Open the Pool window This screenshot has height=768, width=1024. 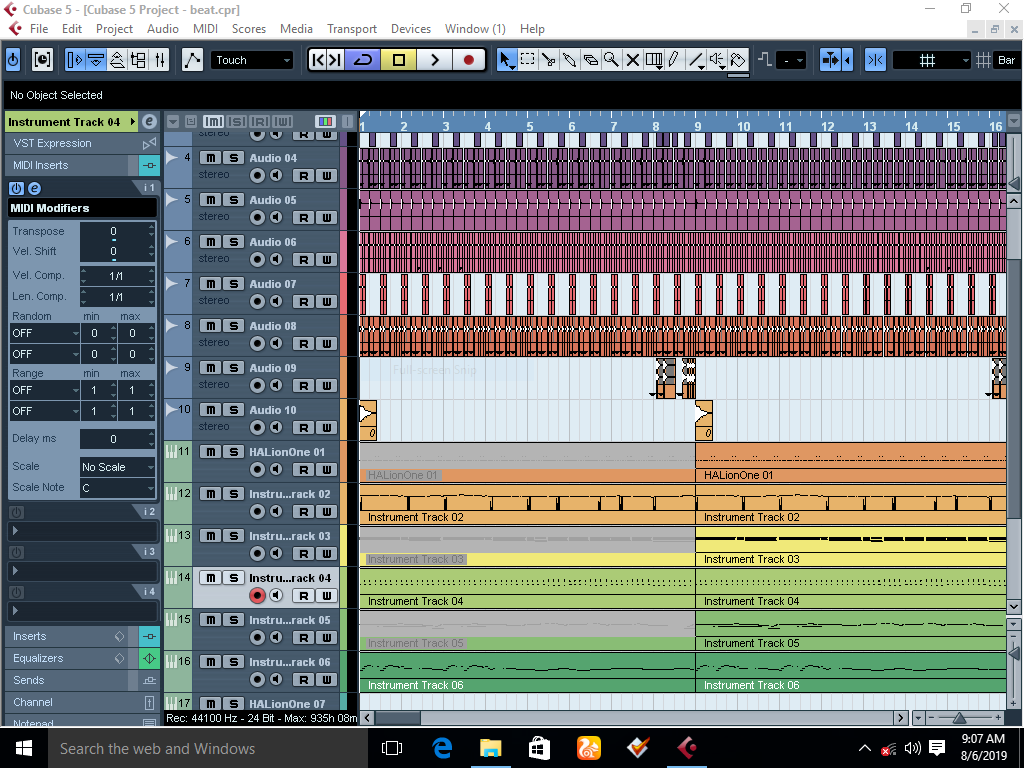138,60
